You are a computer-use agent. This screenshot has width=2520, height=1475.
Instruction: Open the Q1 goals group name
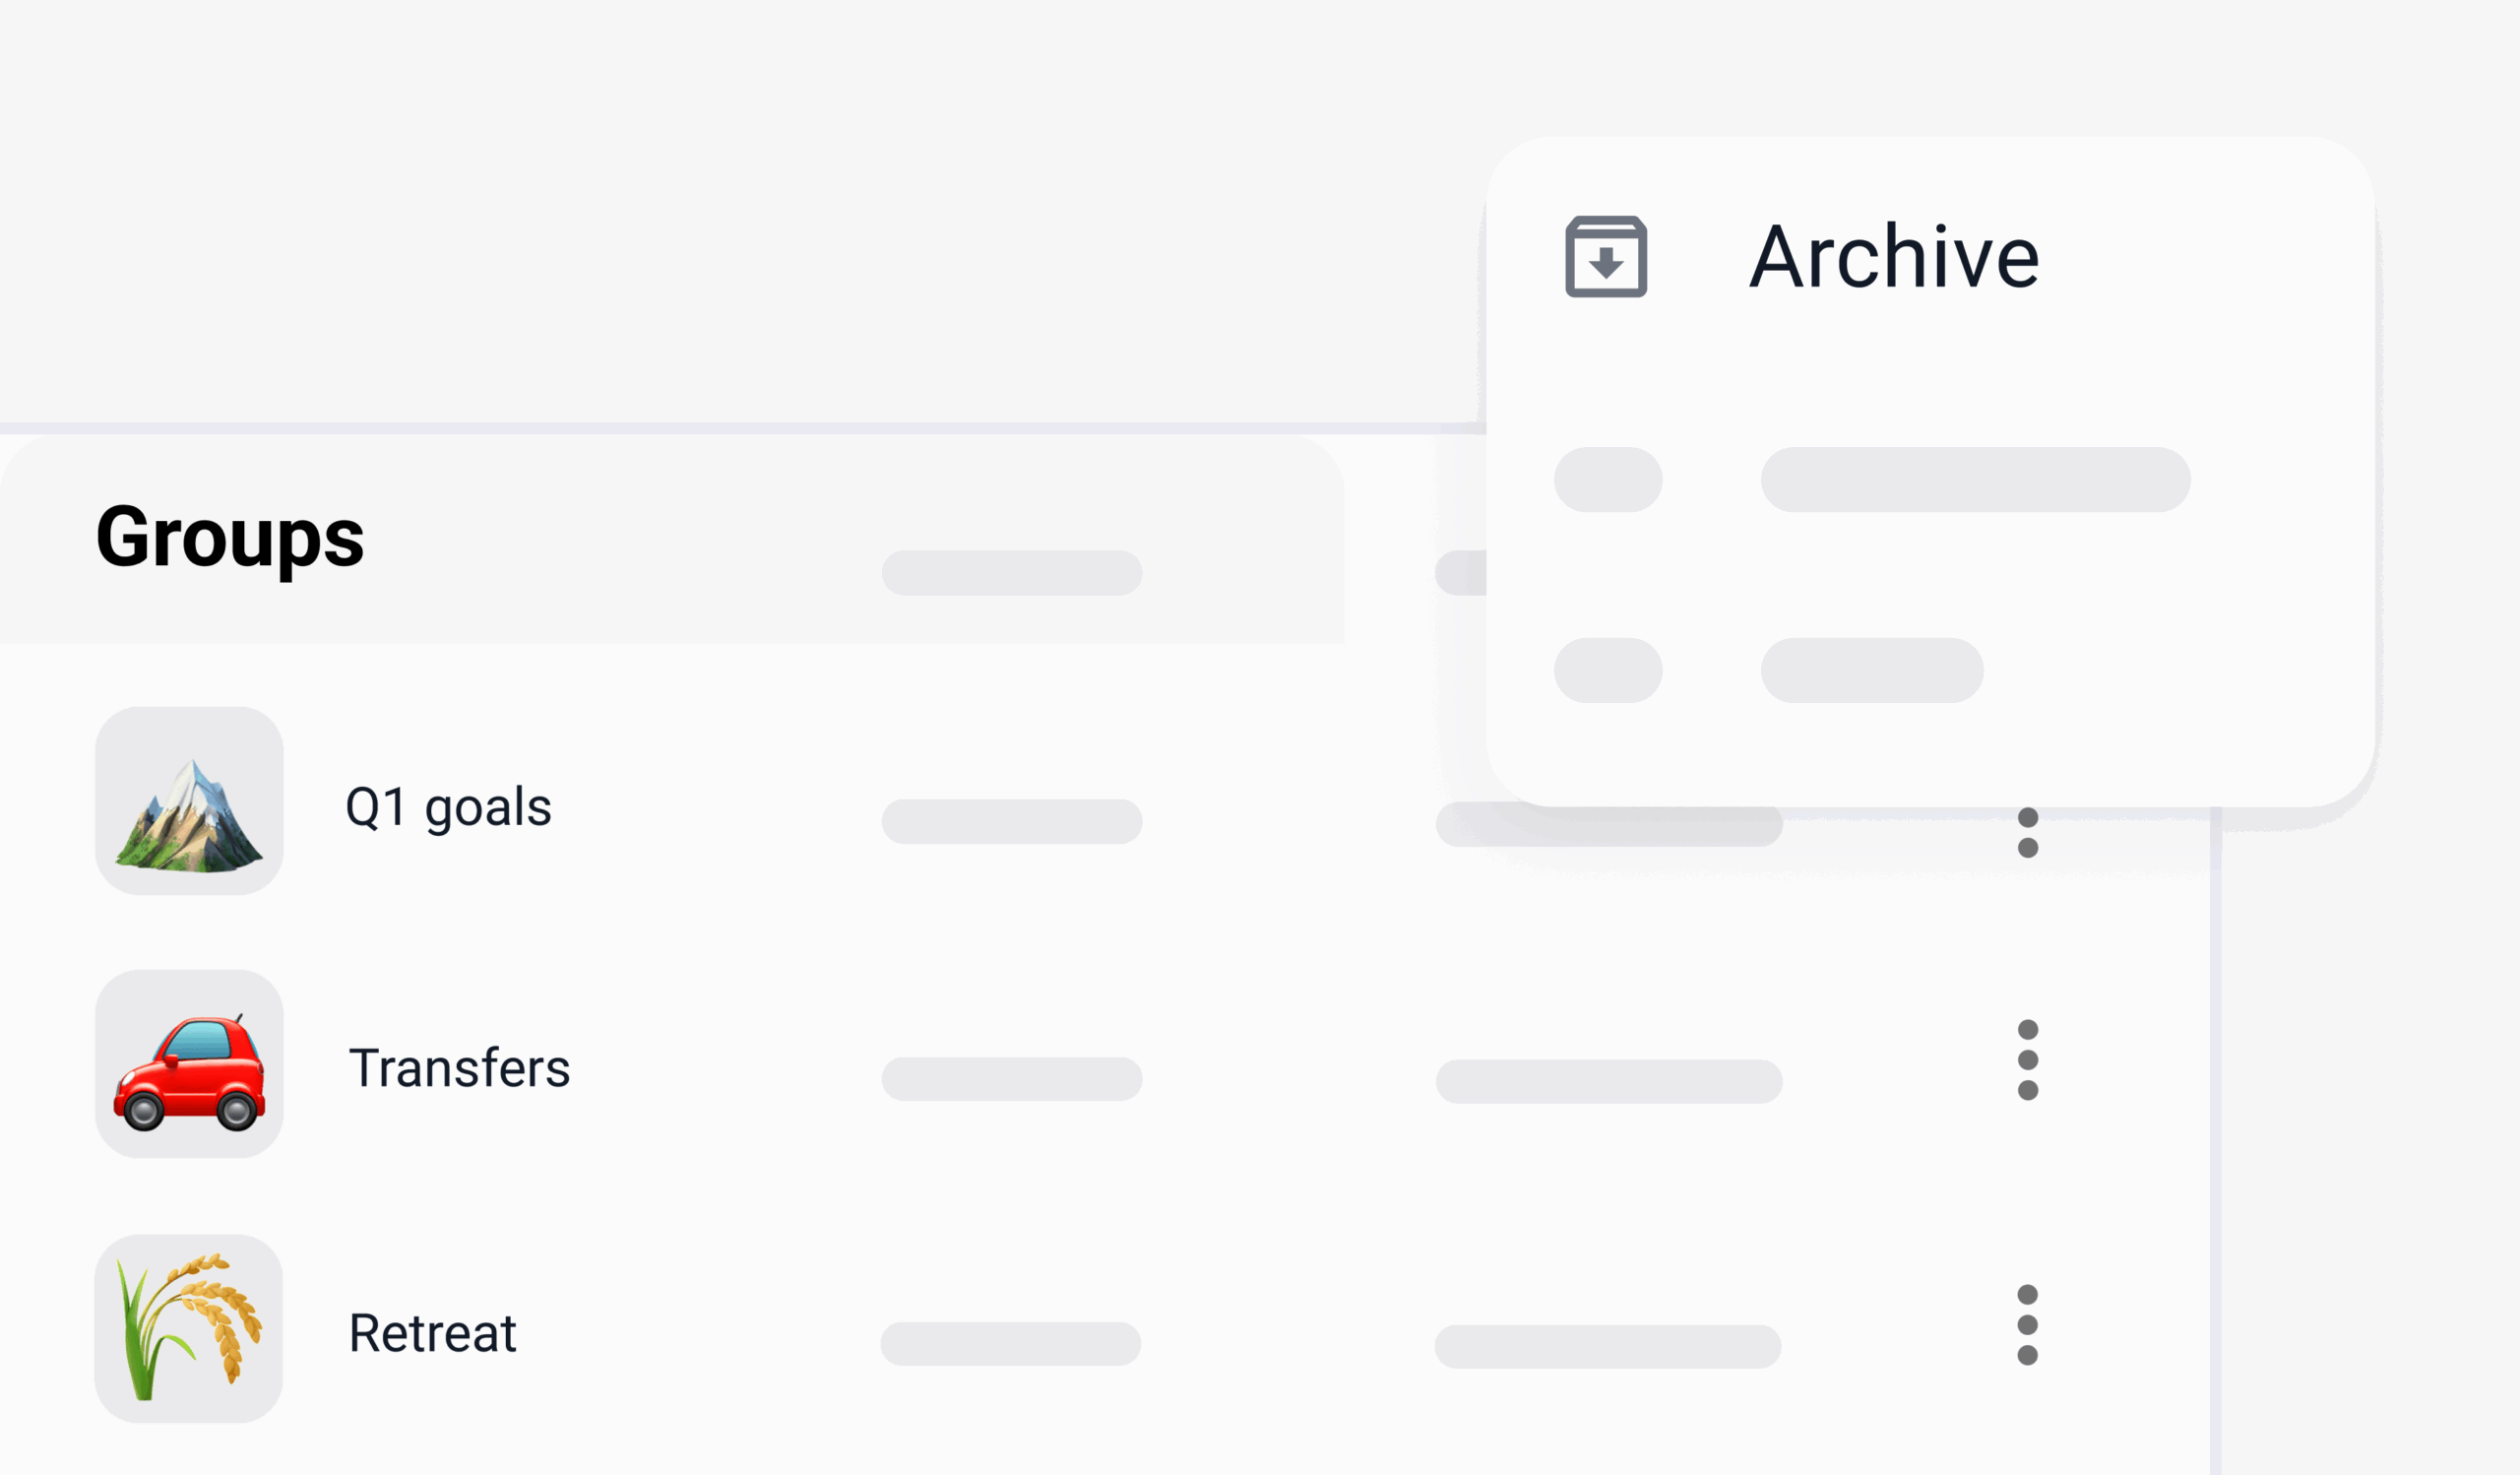tap(448, 807)
